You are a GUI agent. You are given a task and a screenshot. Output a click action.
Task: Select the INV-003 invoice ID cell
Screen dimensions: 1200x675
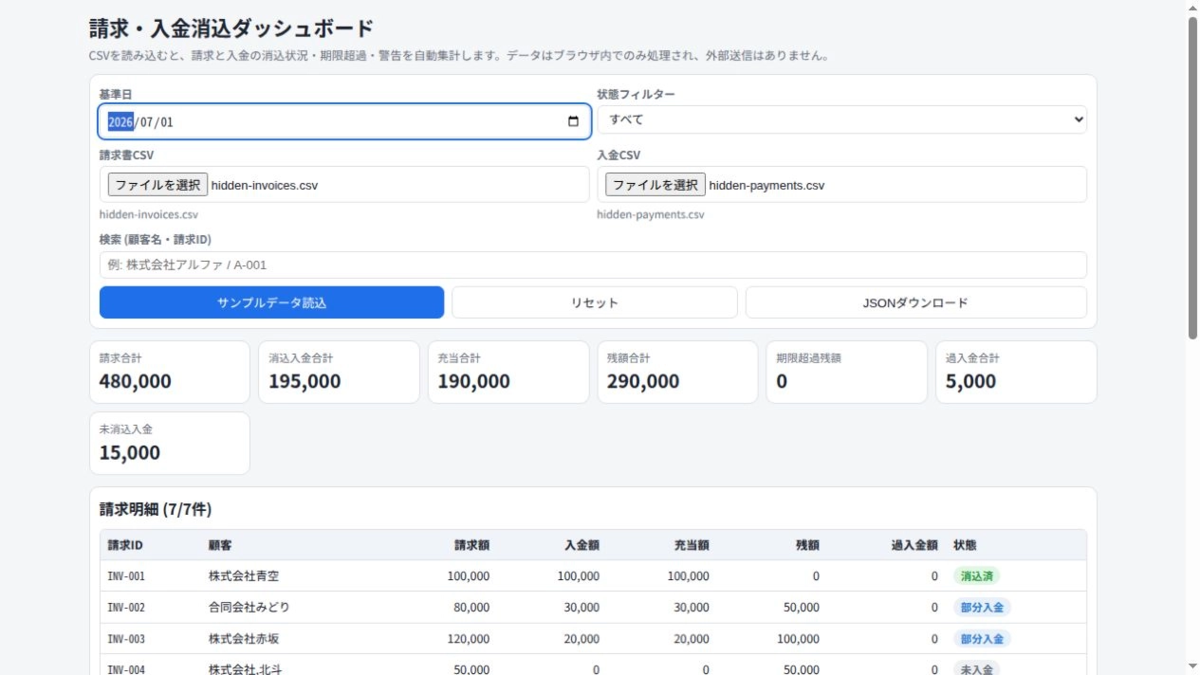pos(126,638)
